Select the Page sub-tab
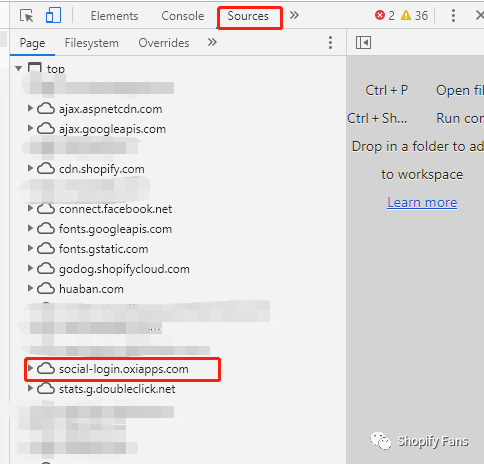Image resolution: width=484 pixels, height=464 pixels. tap(32, 43)
